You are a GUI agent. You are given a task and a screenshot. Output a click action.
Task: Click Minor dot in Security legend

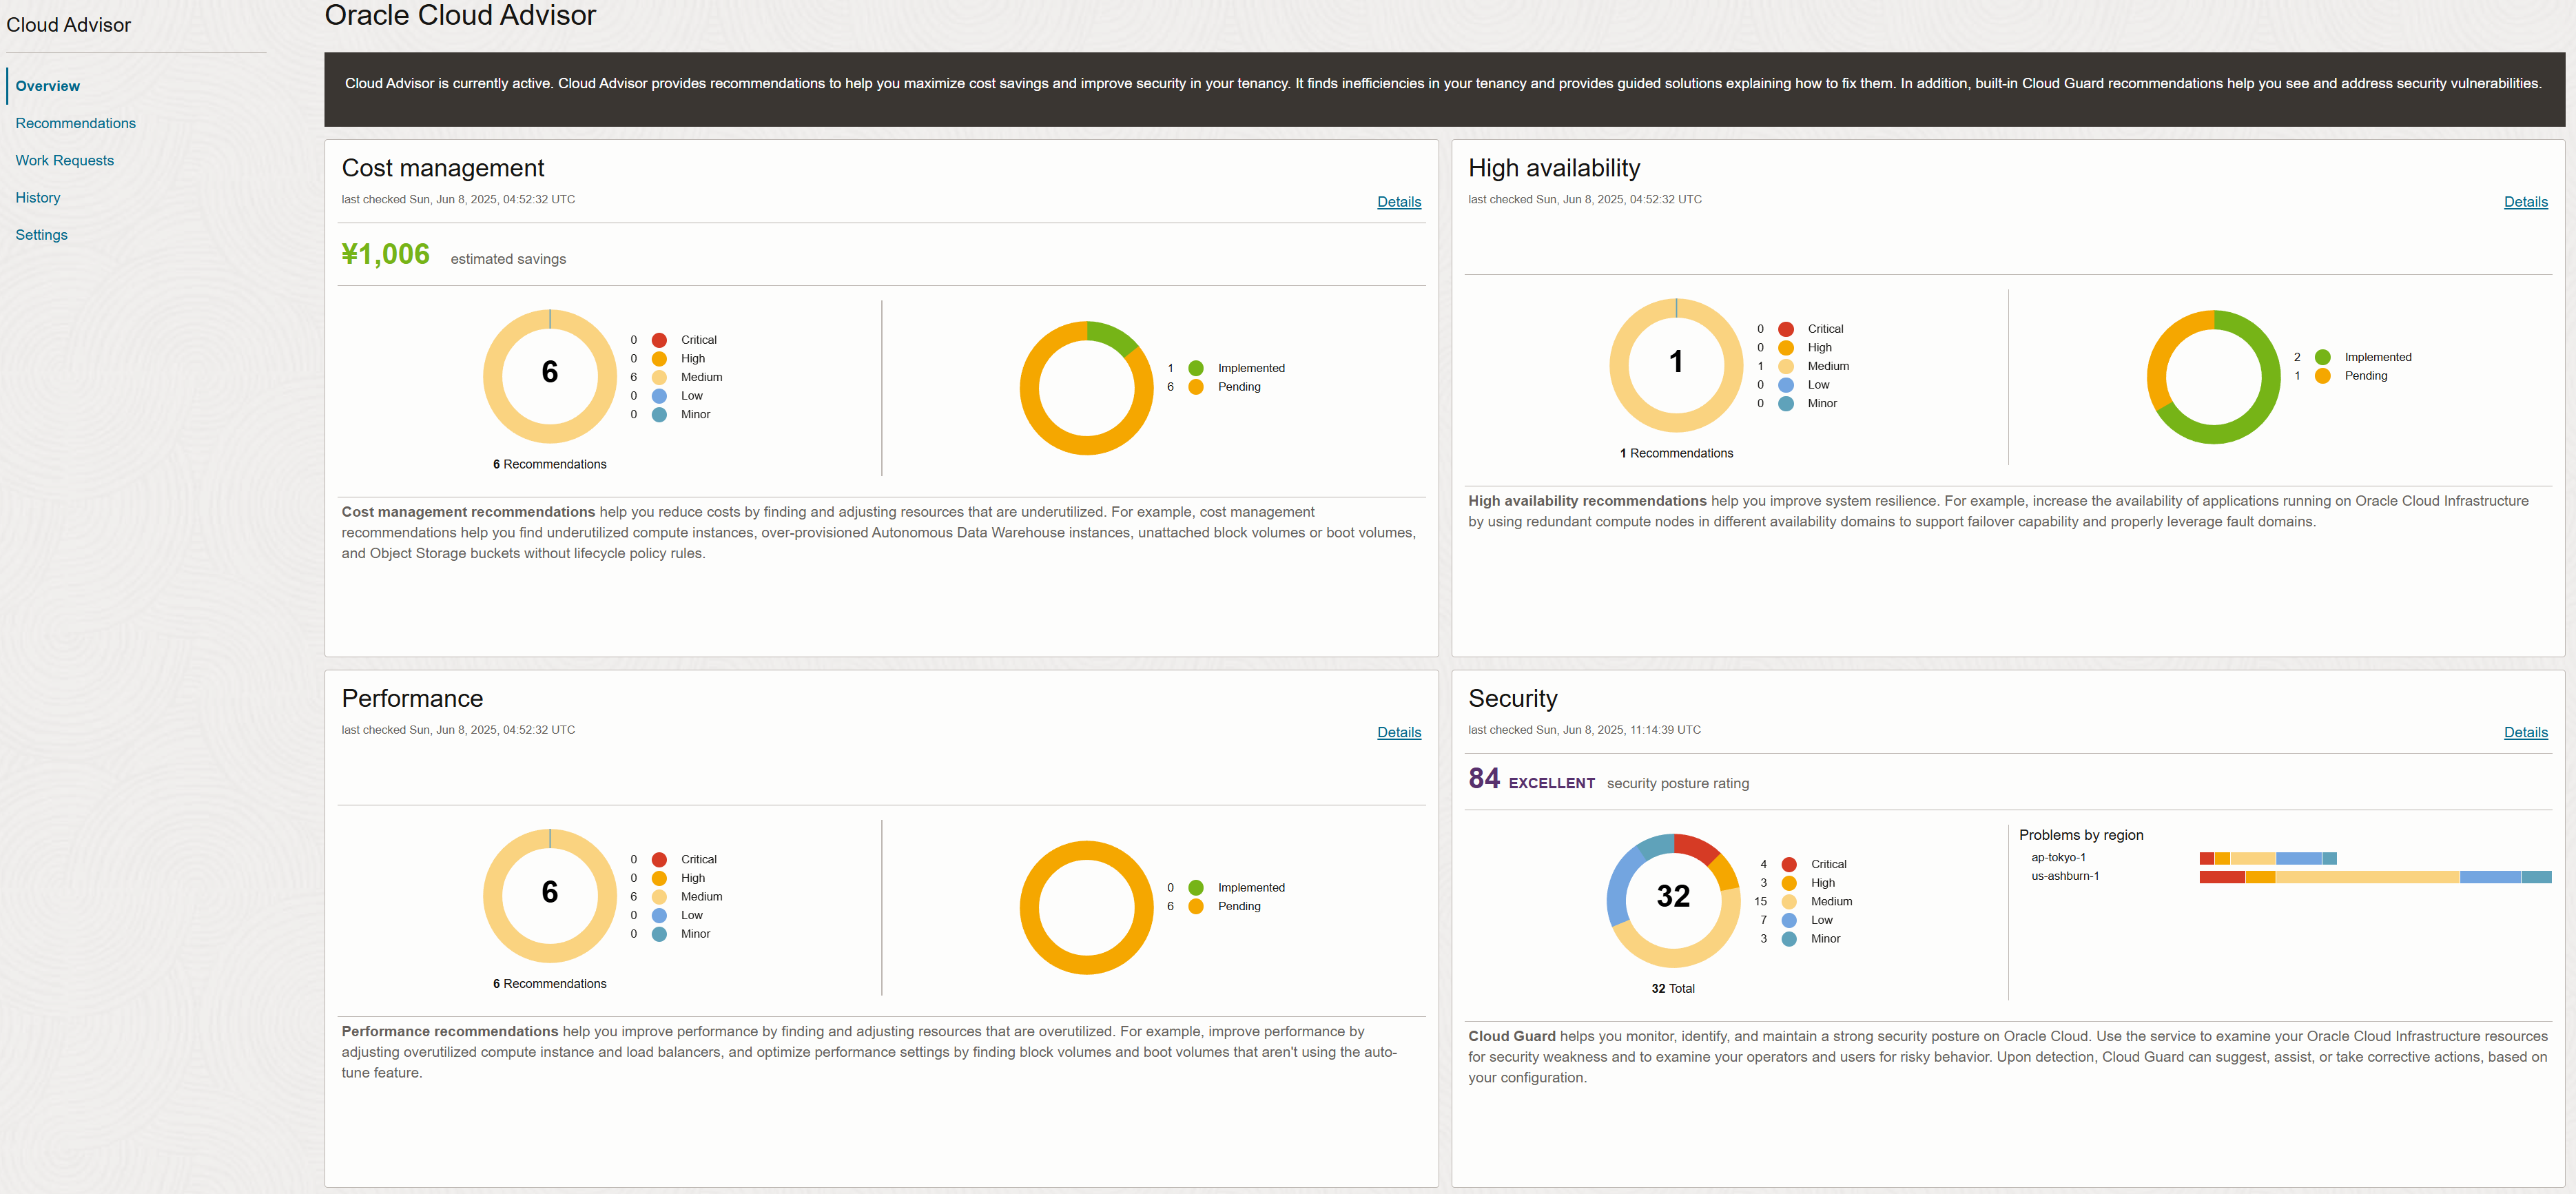pos(1789,939)
